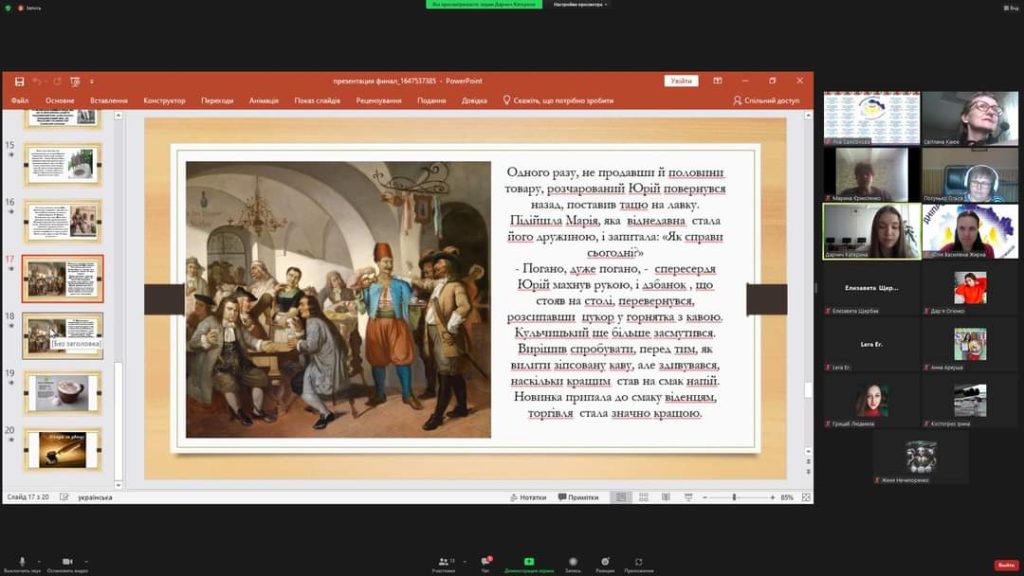This screenshot has height=576, width=1024.
Task: Click the 85% zoom level value
Action: click(x=787, y=498)
